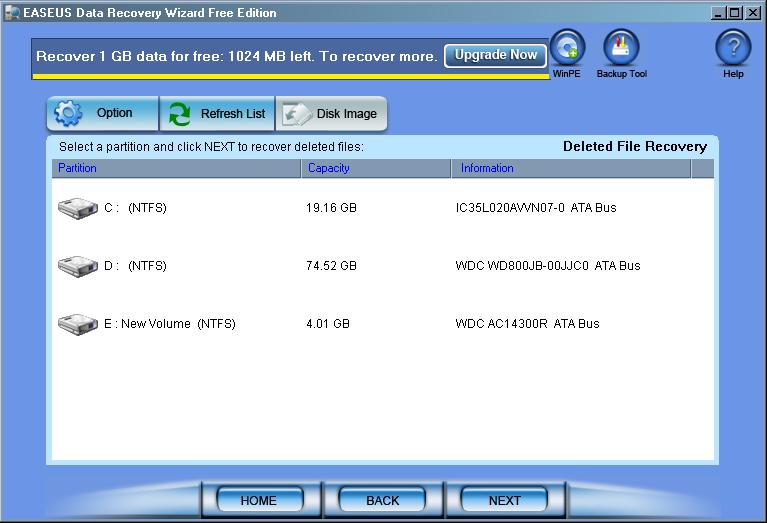
Task: Click the title bar application icon
Action: tap(12, 13)
